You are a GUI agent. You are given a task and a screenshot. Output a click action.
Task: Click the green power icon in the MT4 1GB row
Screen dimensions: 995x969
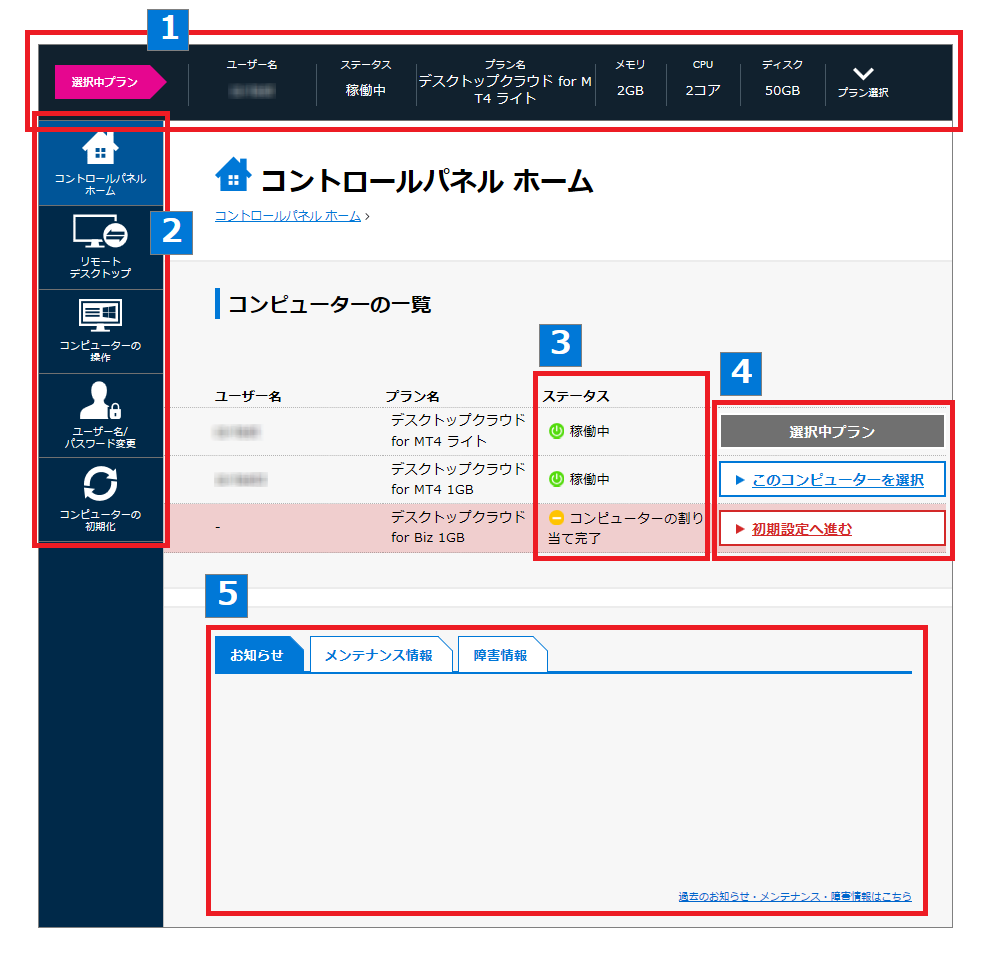point(557,479)
